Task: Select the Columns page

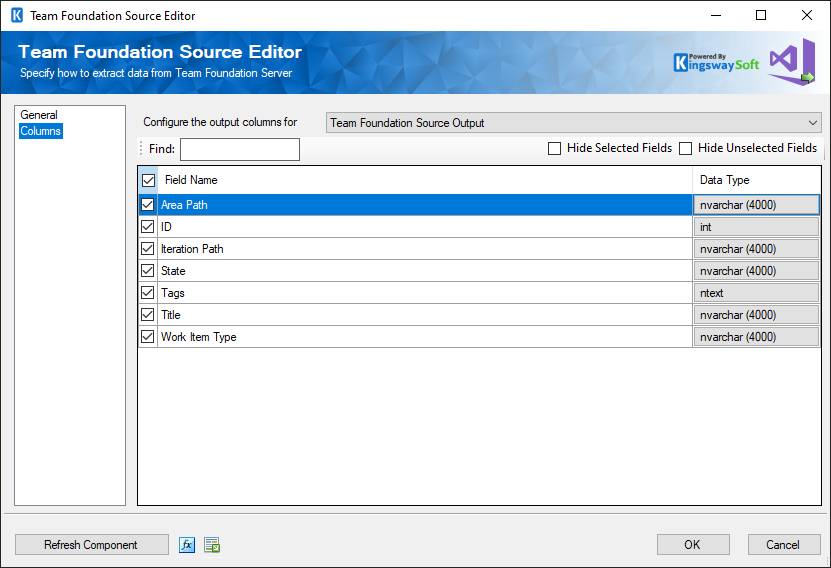Action: 41,131
